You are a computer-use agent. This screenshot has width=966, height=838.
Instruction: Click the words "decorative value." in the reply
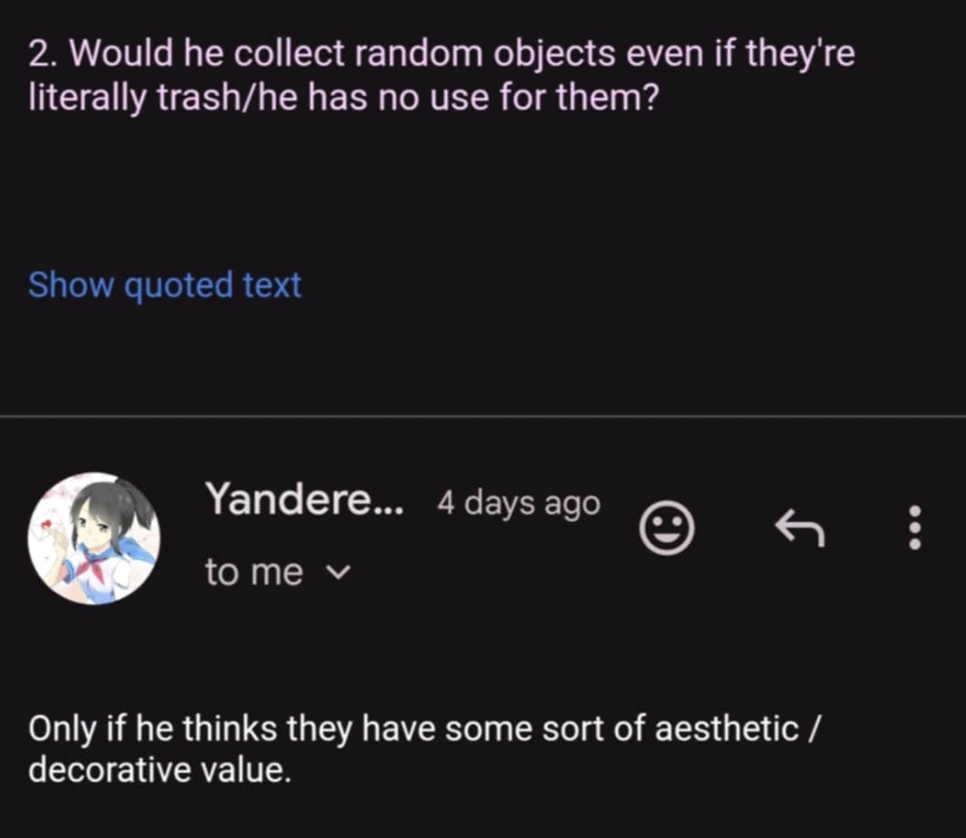click(x=160, y=771)
